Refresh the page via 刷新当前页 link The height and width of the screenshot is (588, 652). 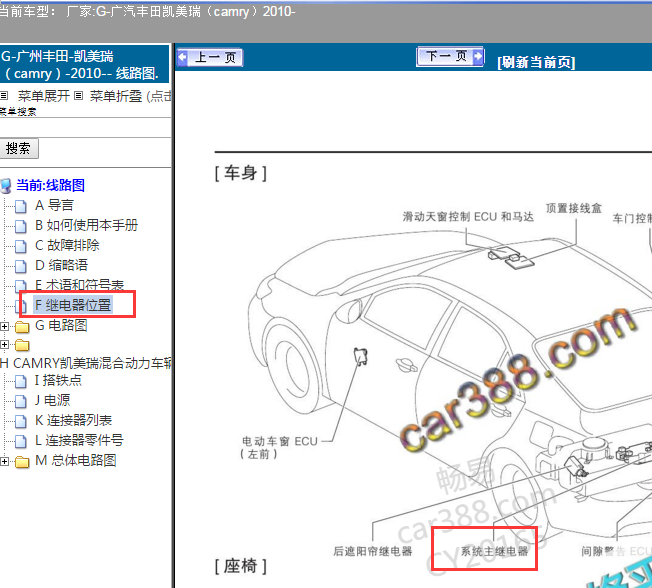coord(536,62)
